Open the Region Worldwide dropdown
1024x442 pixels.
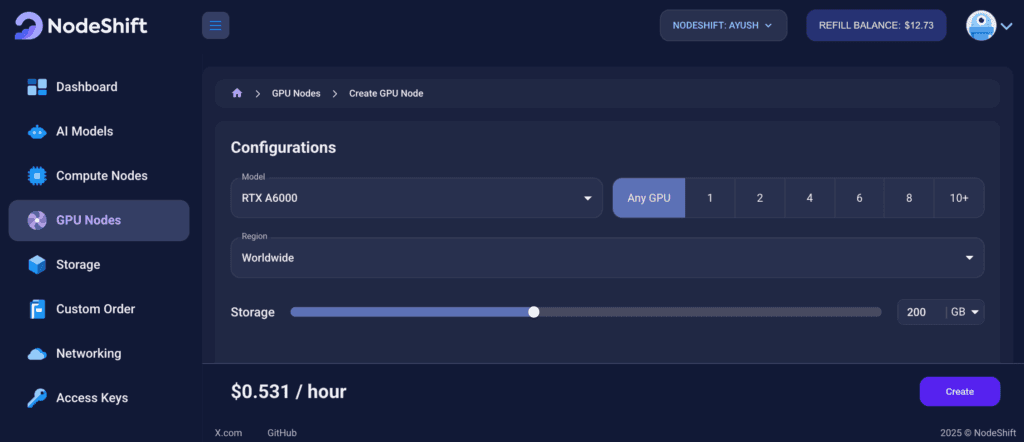(607, 258)
